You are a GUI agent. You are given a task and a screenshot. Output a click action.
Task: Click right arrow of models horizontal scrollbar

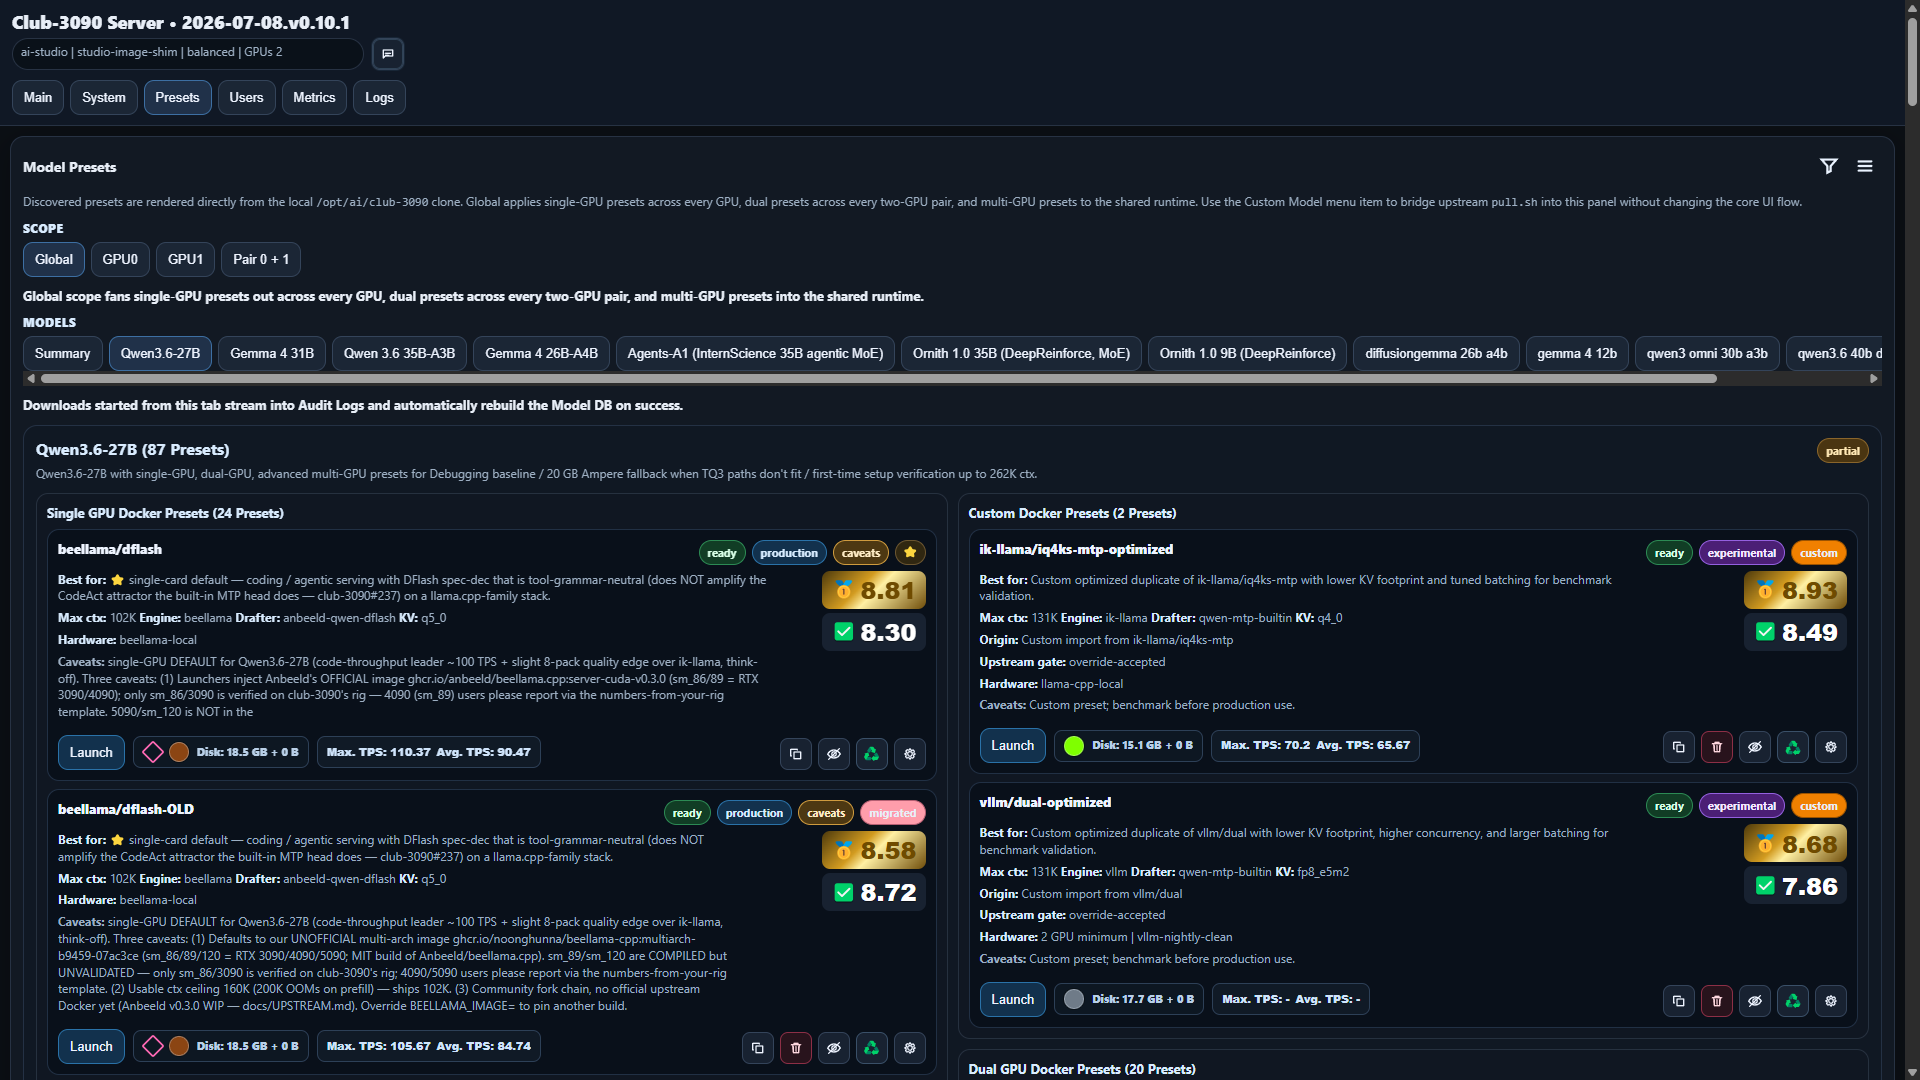1874,378
